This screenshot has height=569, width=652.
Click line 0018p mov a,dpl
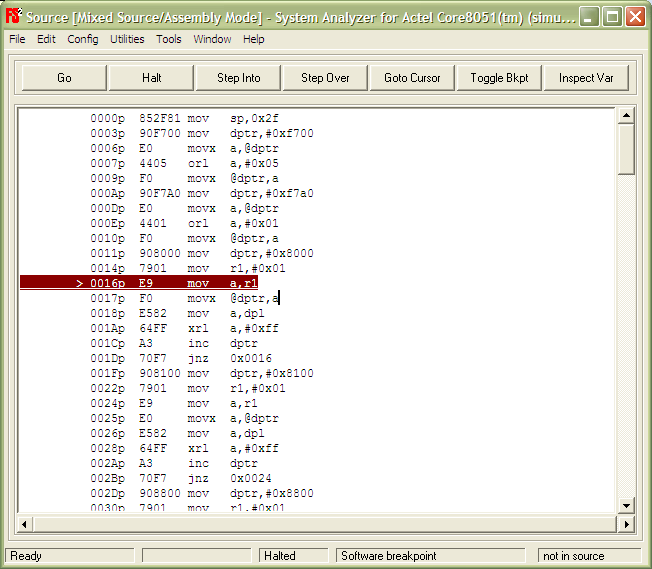click(177, 313)
